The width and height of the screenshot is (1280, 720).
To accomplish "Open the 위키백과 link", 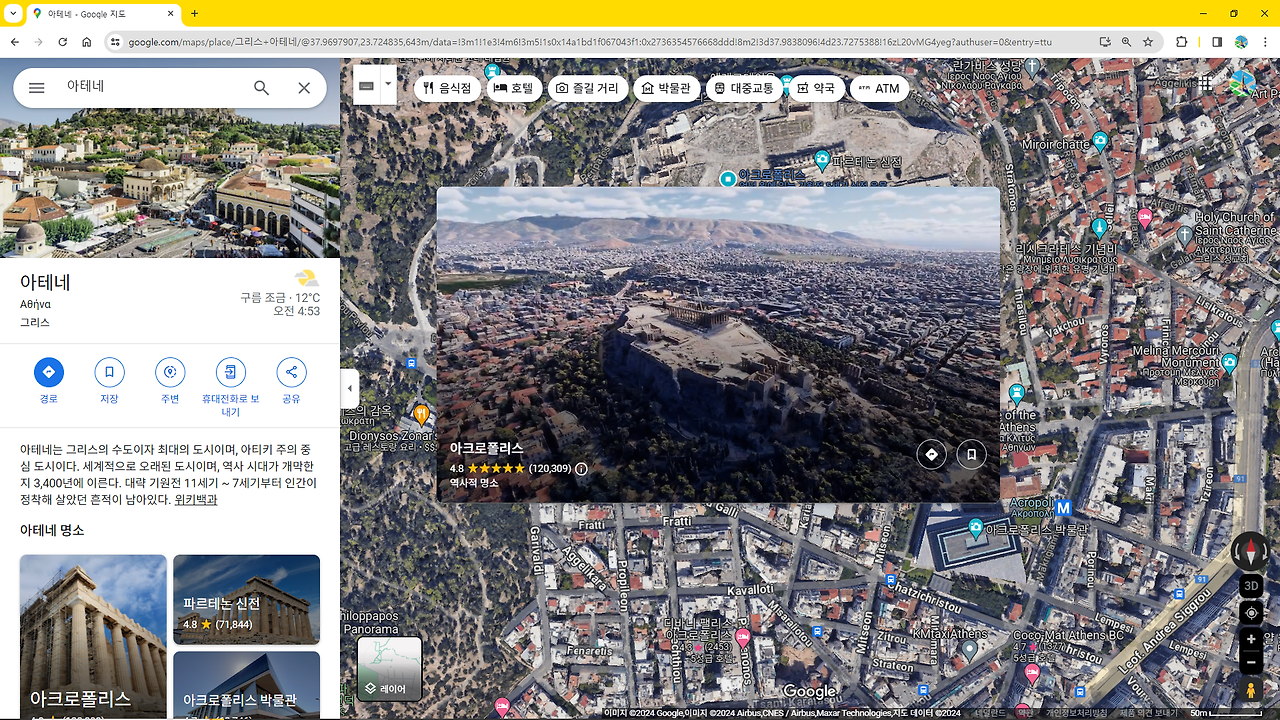I will pyautogui.click(x=196, y=499).
